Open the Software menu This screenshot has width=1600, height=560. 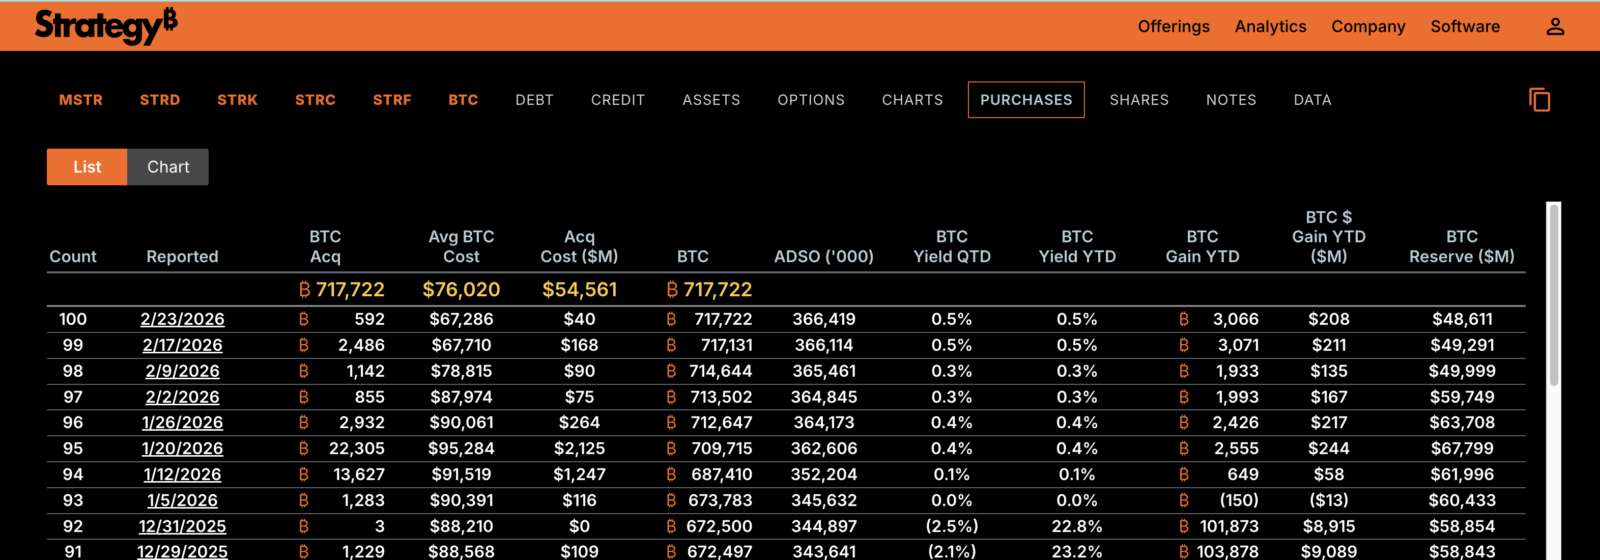tap(1465, 27)
